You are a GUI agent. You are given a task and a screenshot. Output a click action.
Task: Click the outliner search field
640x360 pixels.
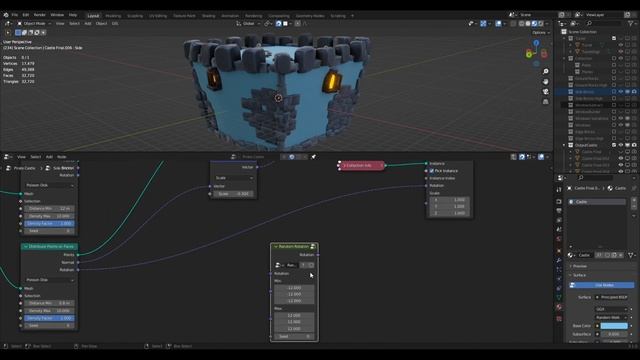(x=603, y=24)
